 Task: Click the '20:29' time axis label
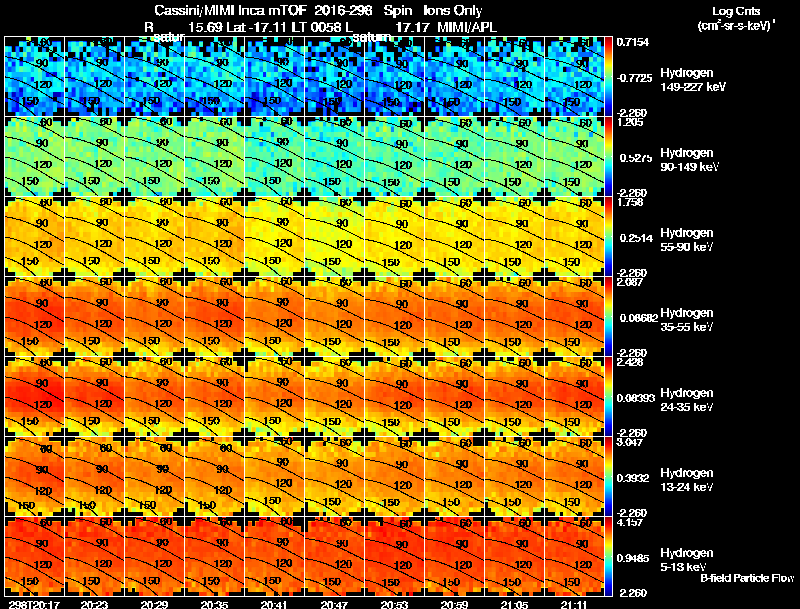tap(154, 604)
